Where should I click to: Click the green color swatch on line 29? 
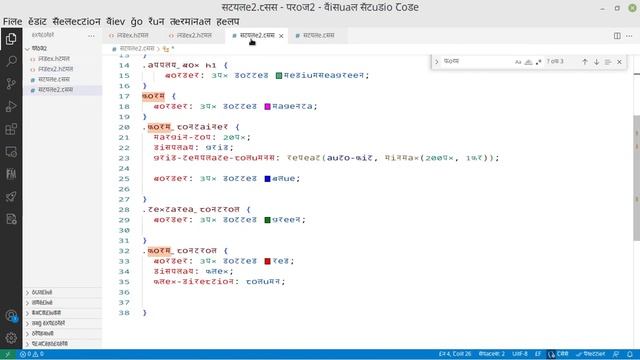point(268,220)
